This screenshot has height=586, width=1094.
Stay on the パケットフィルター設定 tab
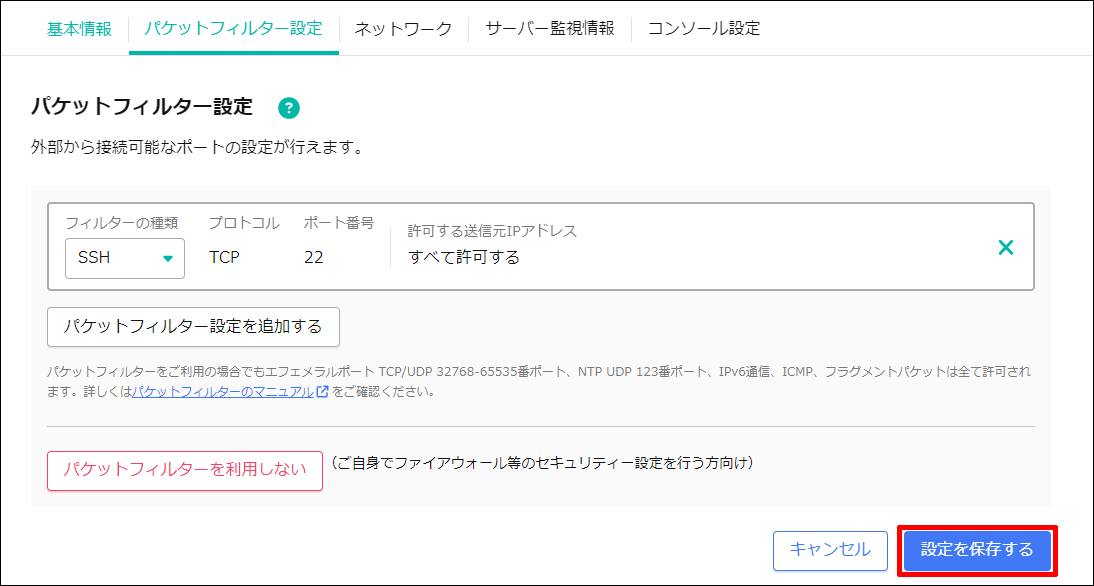pyautogui.click(x=232, y=30)
